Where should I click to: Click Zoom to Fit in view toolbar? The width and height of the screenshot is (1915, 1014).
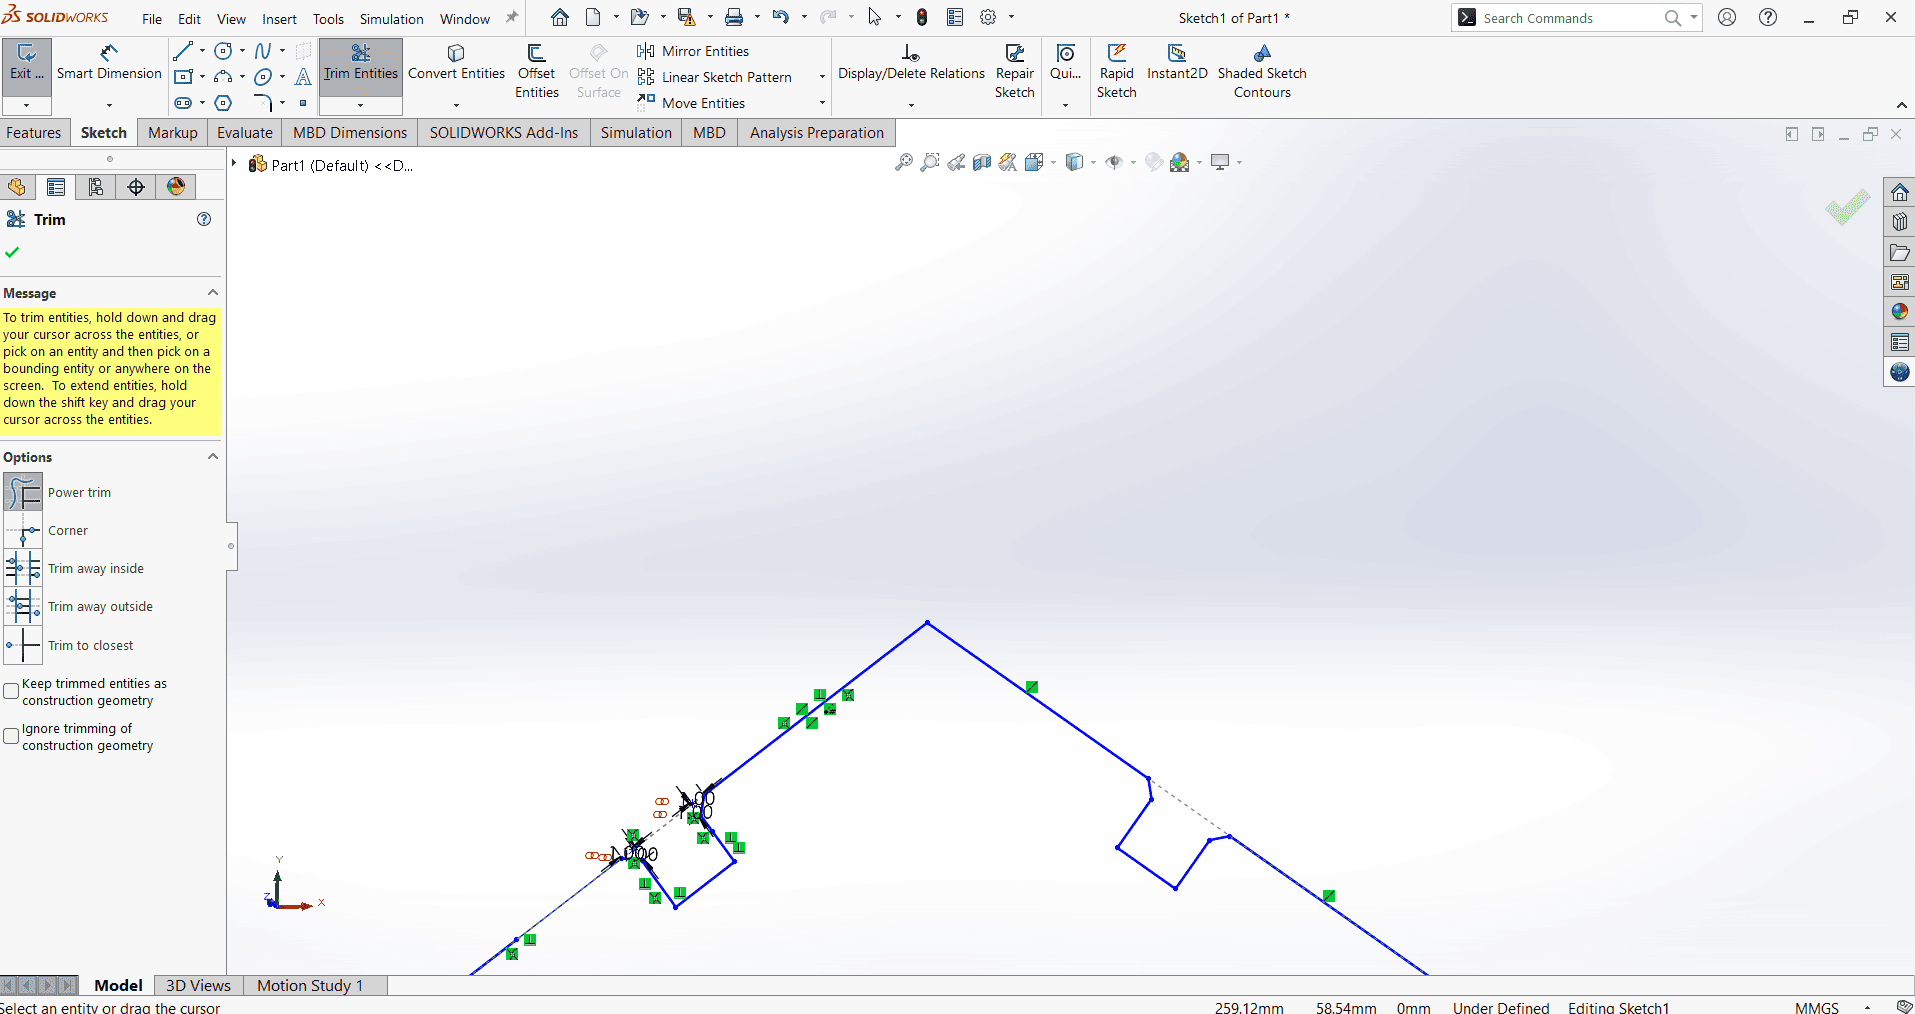[904, 162]
